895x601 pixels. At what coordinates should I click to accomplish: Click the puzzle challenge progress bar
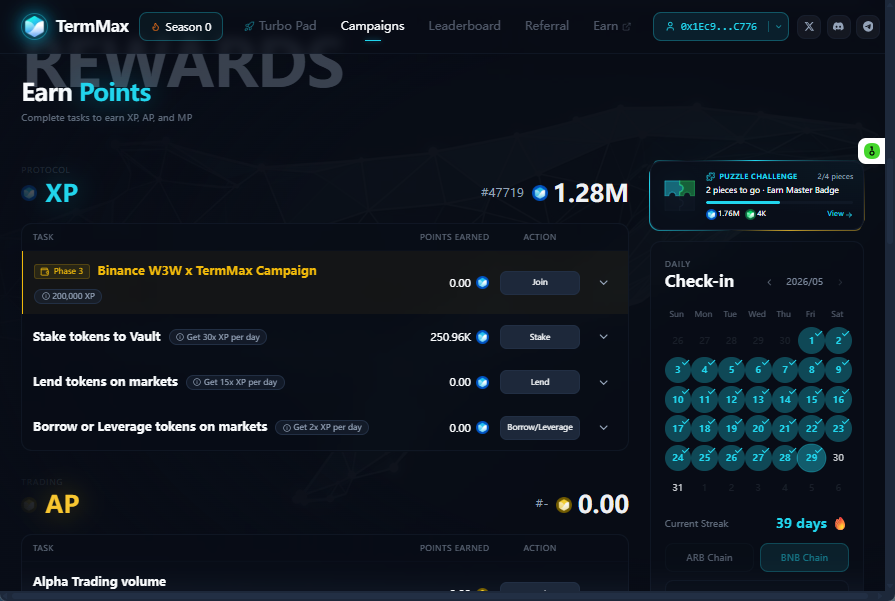[779, 202]
